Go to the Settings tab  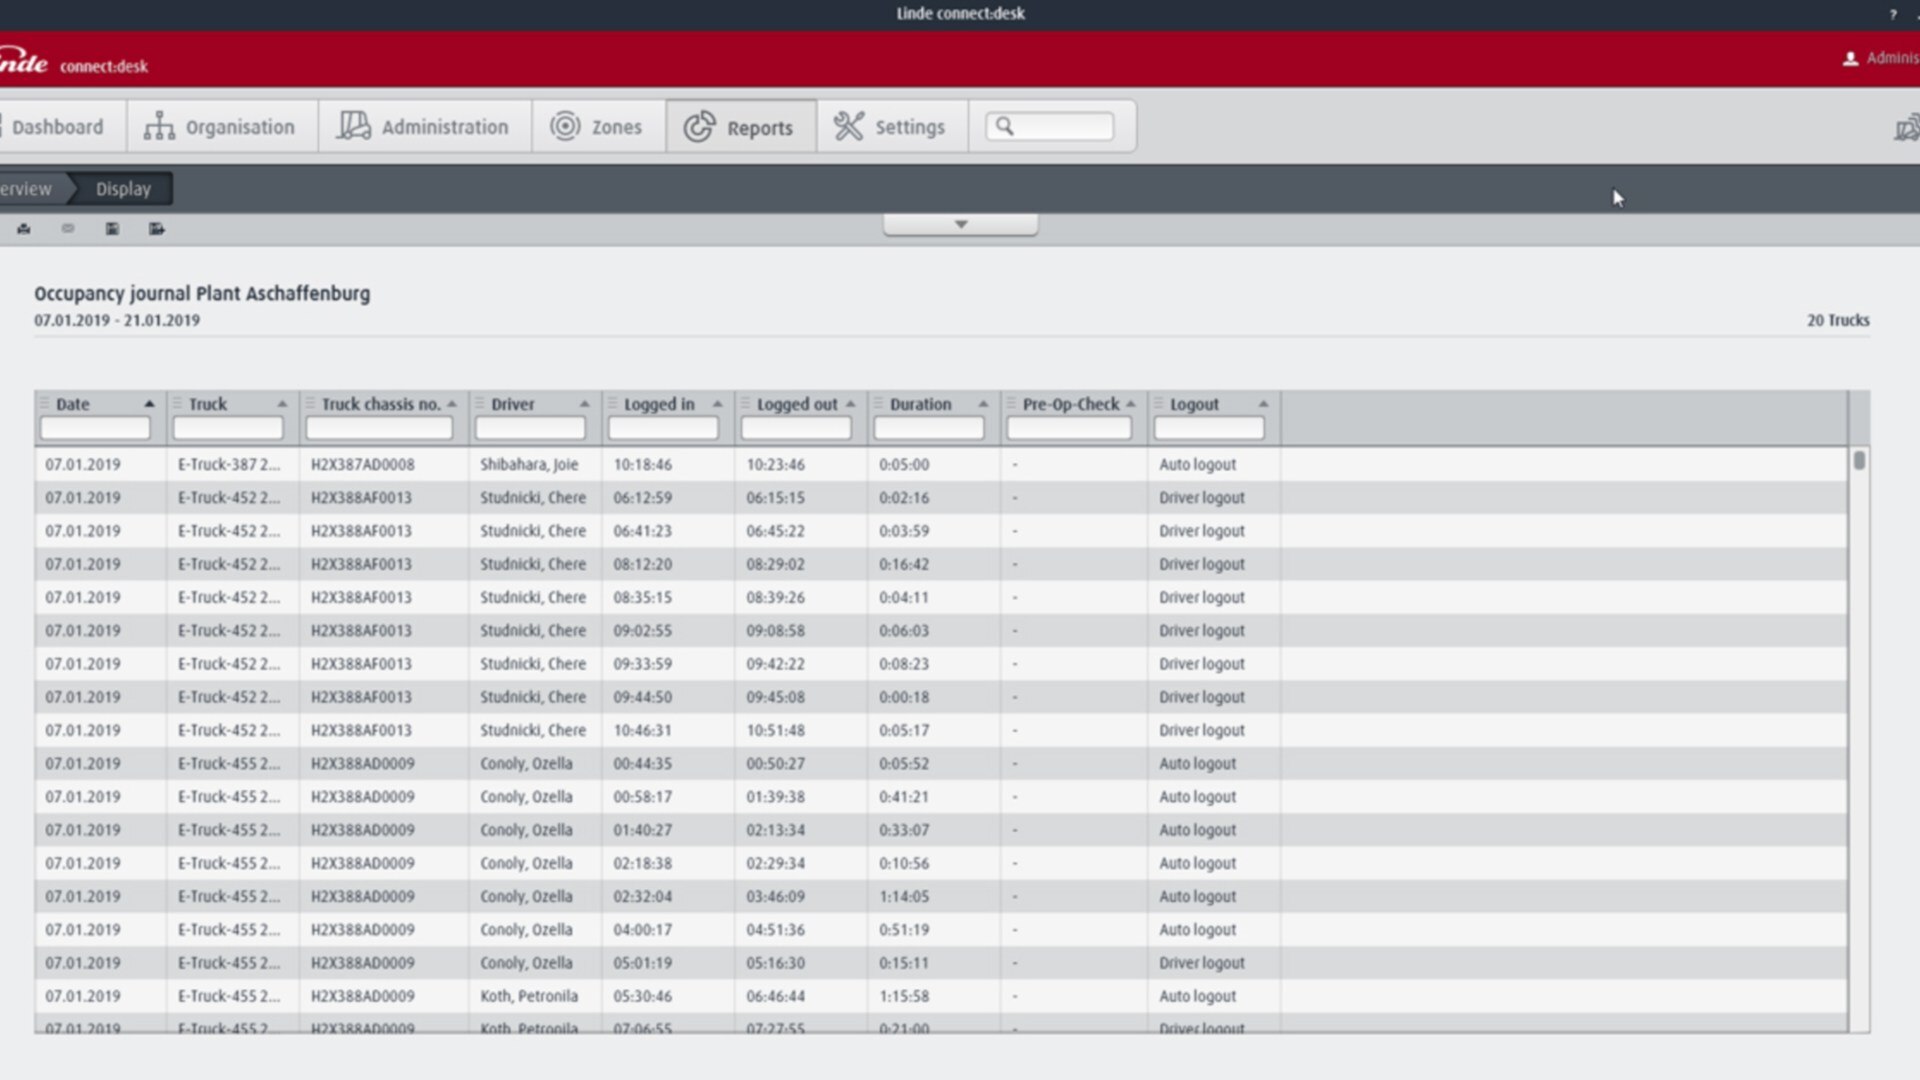click(891, 127)
